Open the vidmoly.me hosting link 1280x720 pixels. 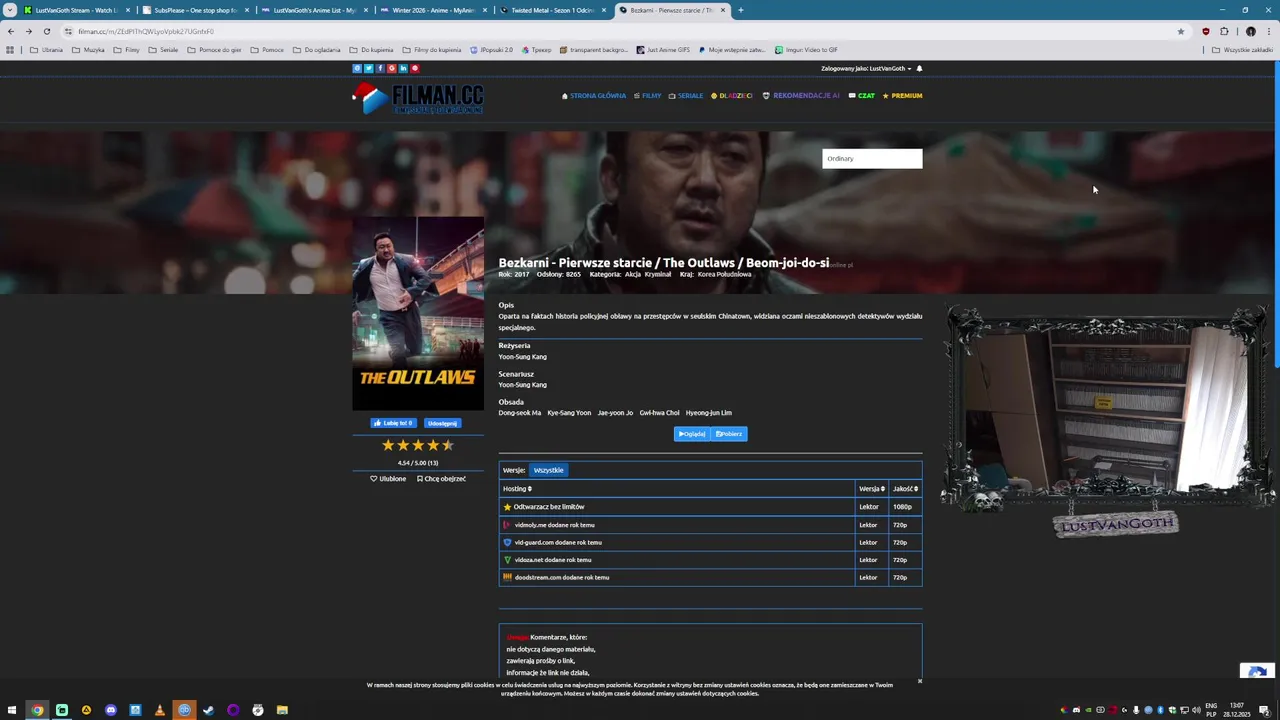(554, 525)
